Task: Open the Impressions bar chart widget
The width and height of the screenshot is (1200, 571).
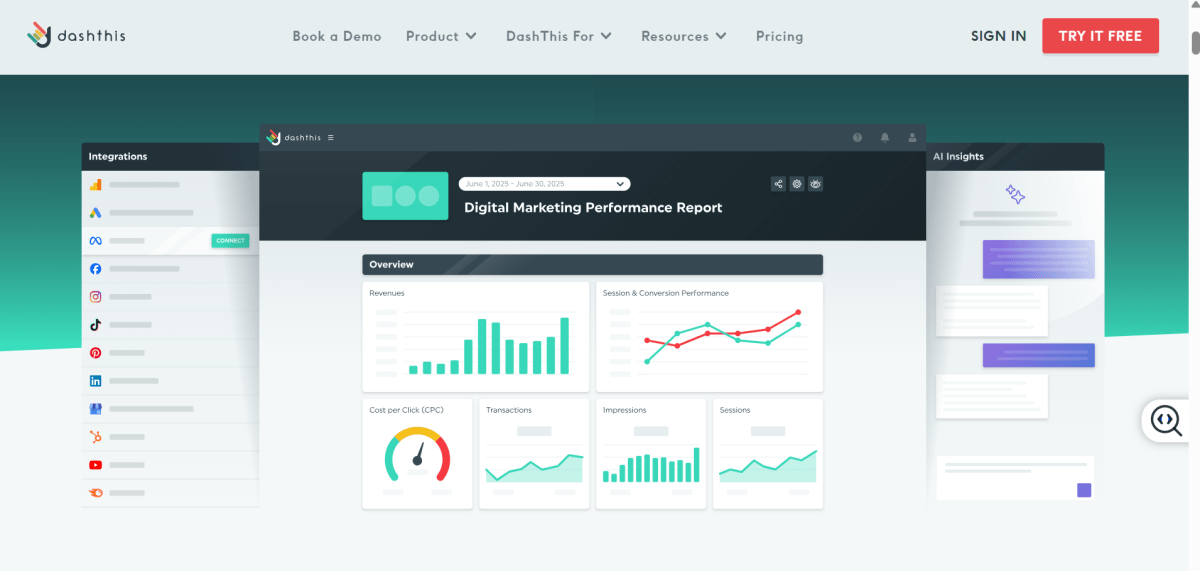Action: coord(651,454)
